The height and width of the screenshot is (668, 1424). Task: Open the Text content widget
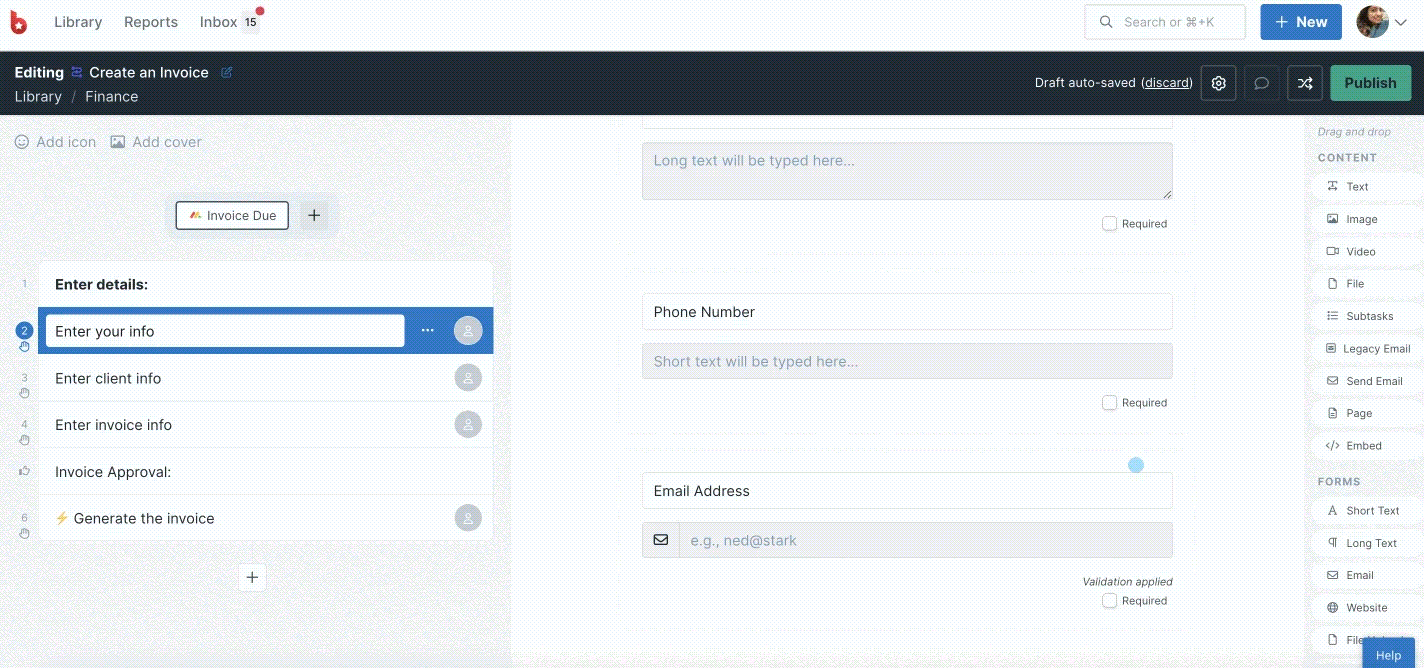click(1356, 186)
